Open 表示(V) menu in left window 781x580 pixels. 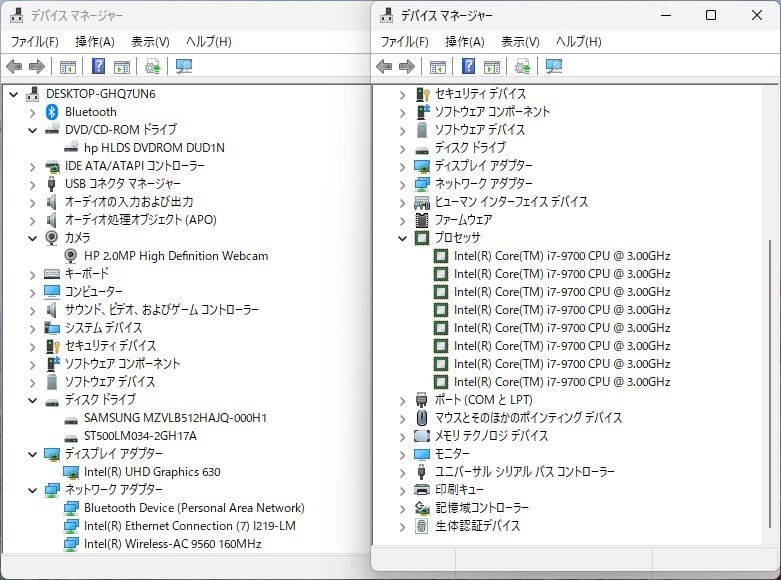pos(150,41)
